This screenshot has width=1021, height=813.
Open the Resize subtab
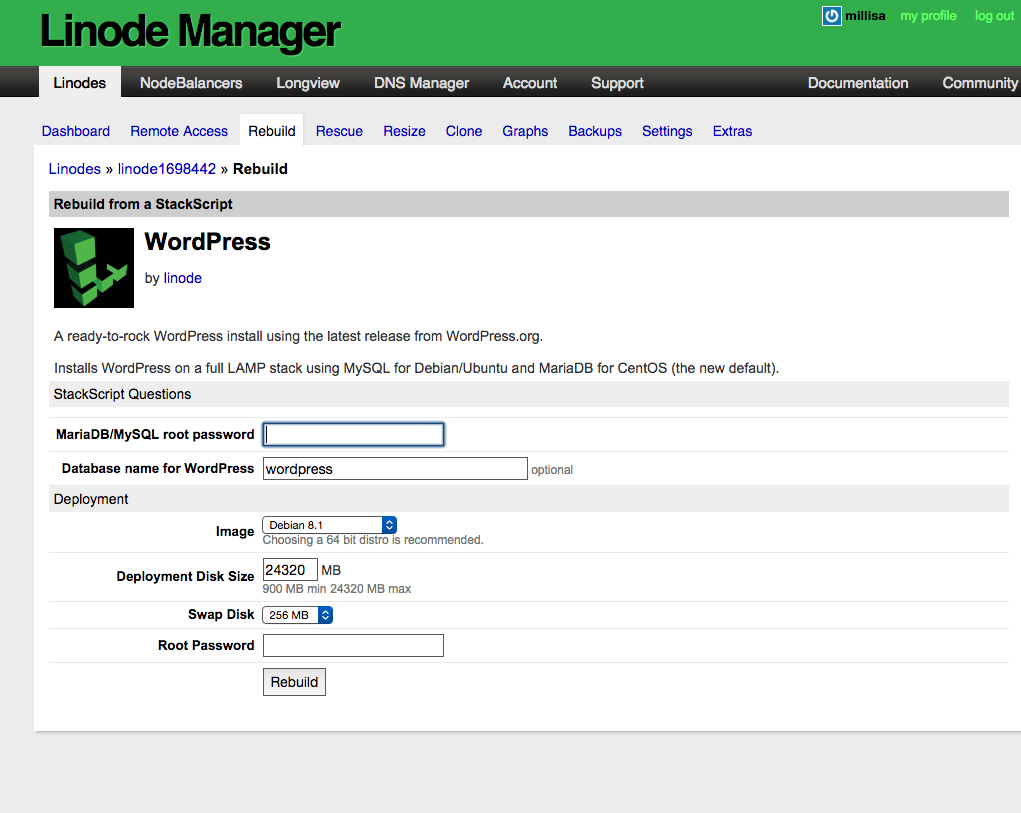tap(404, 131)
